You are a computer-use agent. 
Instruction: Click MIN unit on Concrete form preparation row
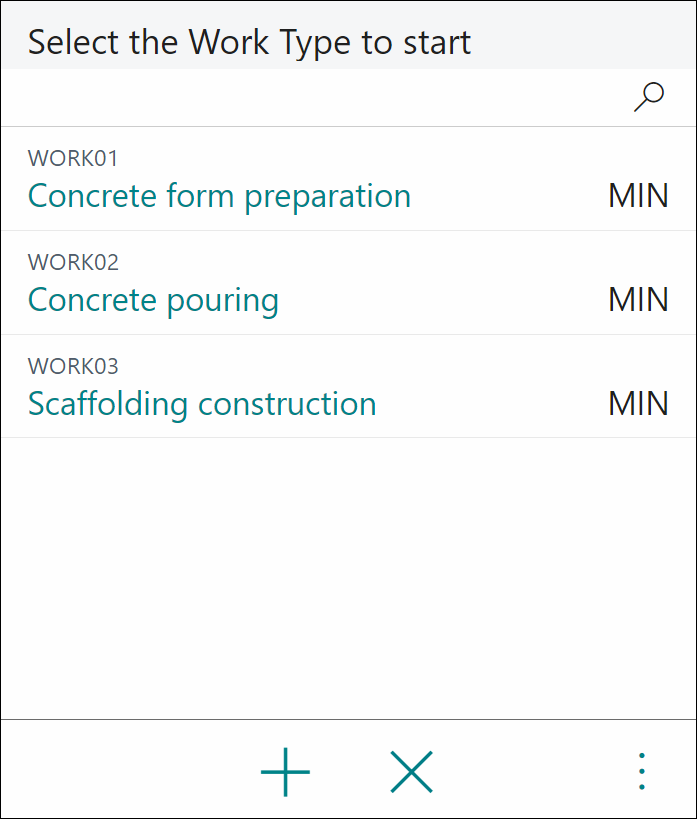pyautogui.click(x=638, y=196)
